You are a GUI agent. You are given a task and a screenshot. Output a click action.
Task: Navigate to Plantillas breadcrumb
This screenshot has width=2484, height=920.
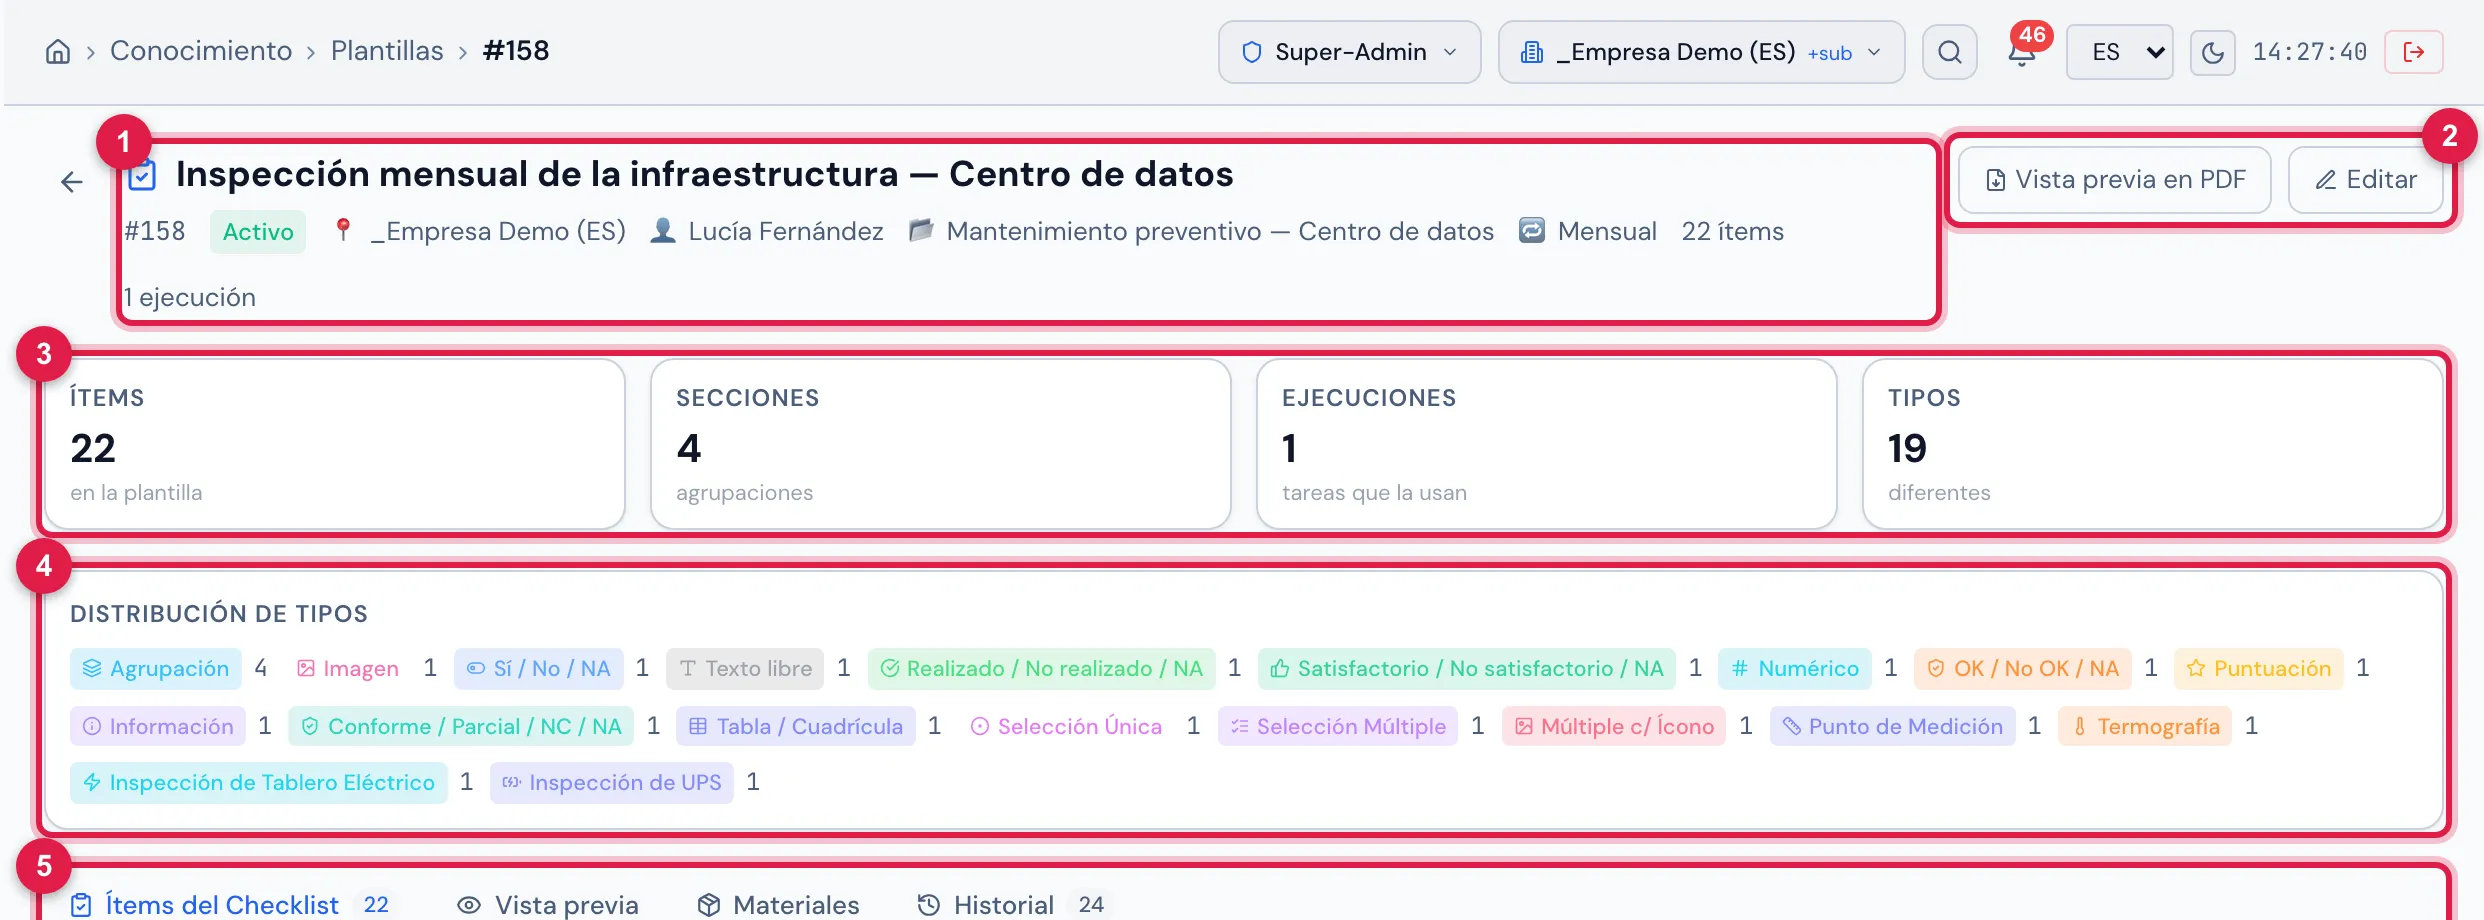click(387, 51)
